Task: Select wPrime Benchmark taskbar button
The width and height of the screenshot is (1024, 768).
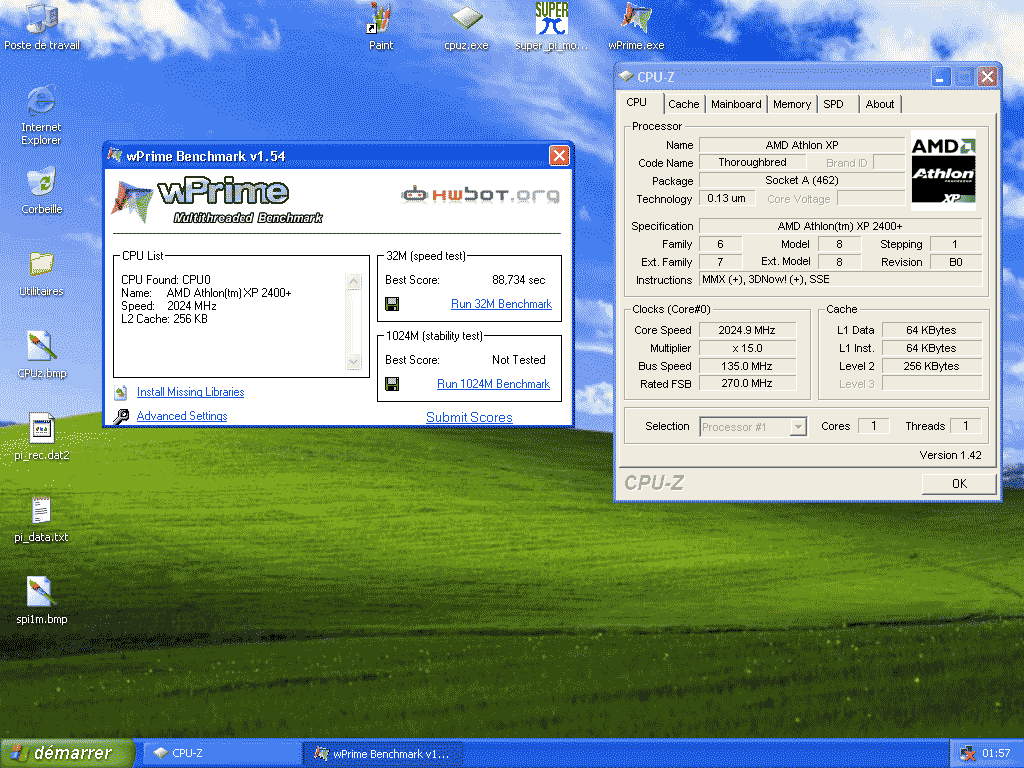Action: 383,753
